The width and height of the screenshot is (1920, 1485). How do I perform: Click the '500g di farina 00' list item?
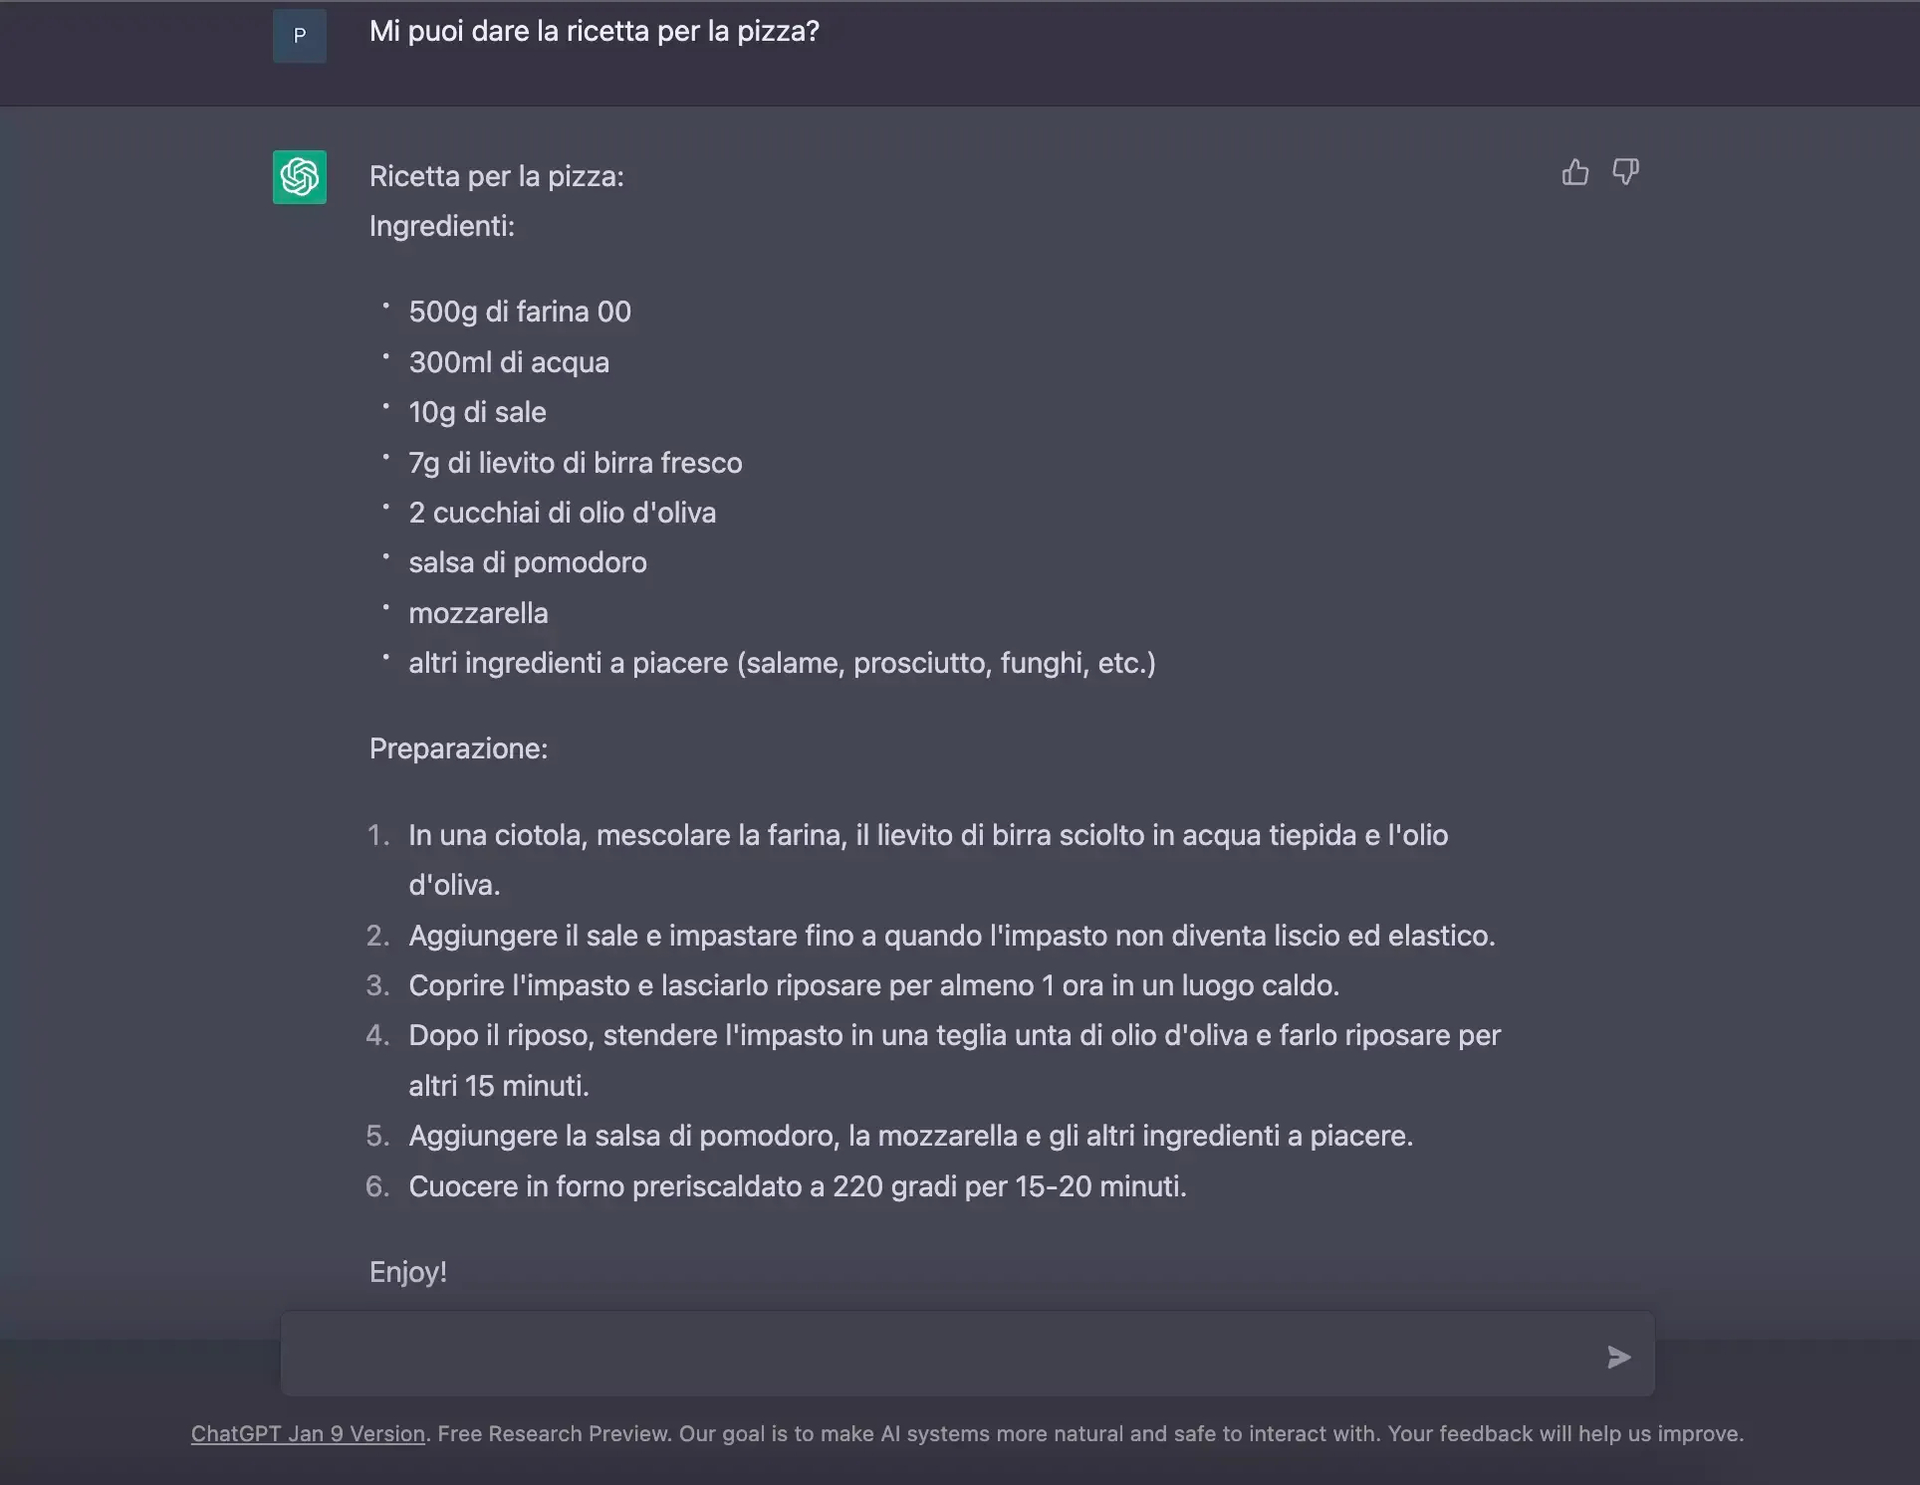pos(520,312)
